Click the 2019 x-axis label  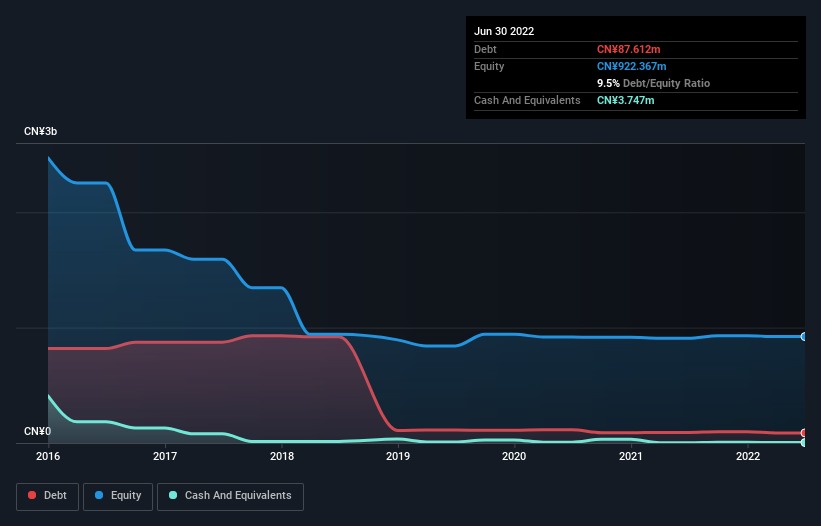coord(398,456)
